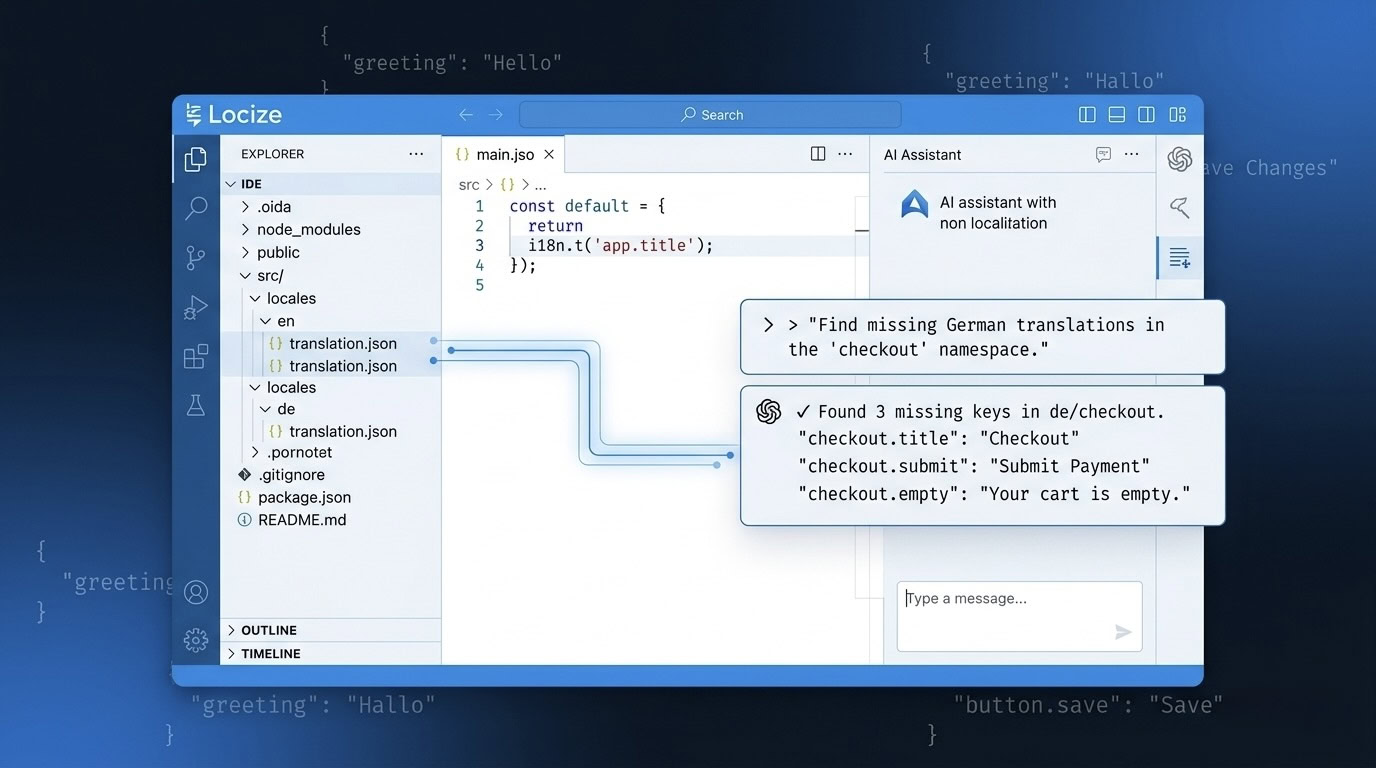Viewport: 1376px width, 768px height.
Task: Open package.json in the file tree
Action: (304, 497)
